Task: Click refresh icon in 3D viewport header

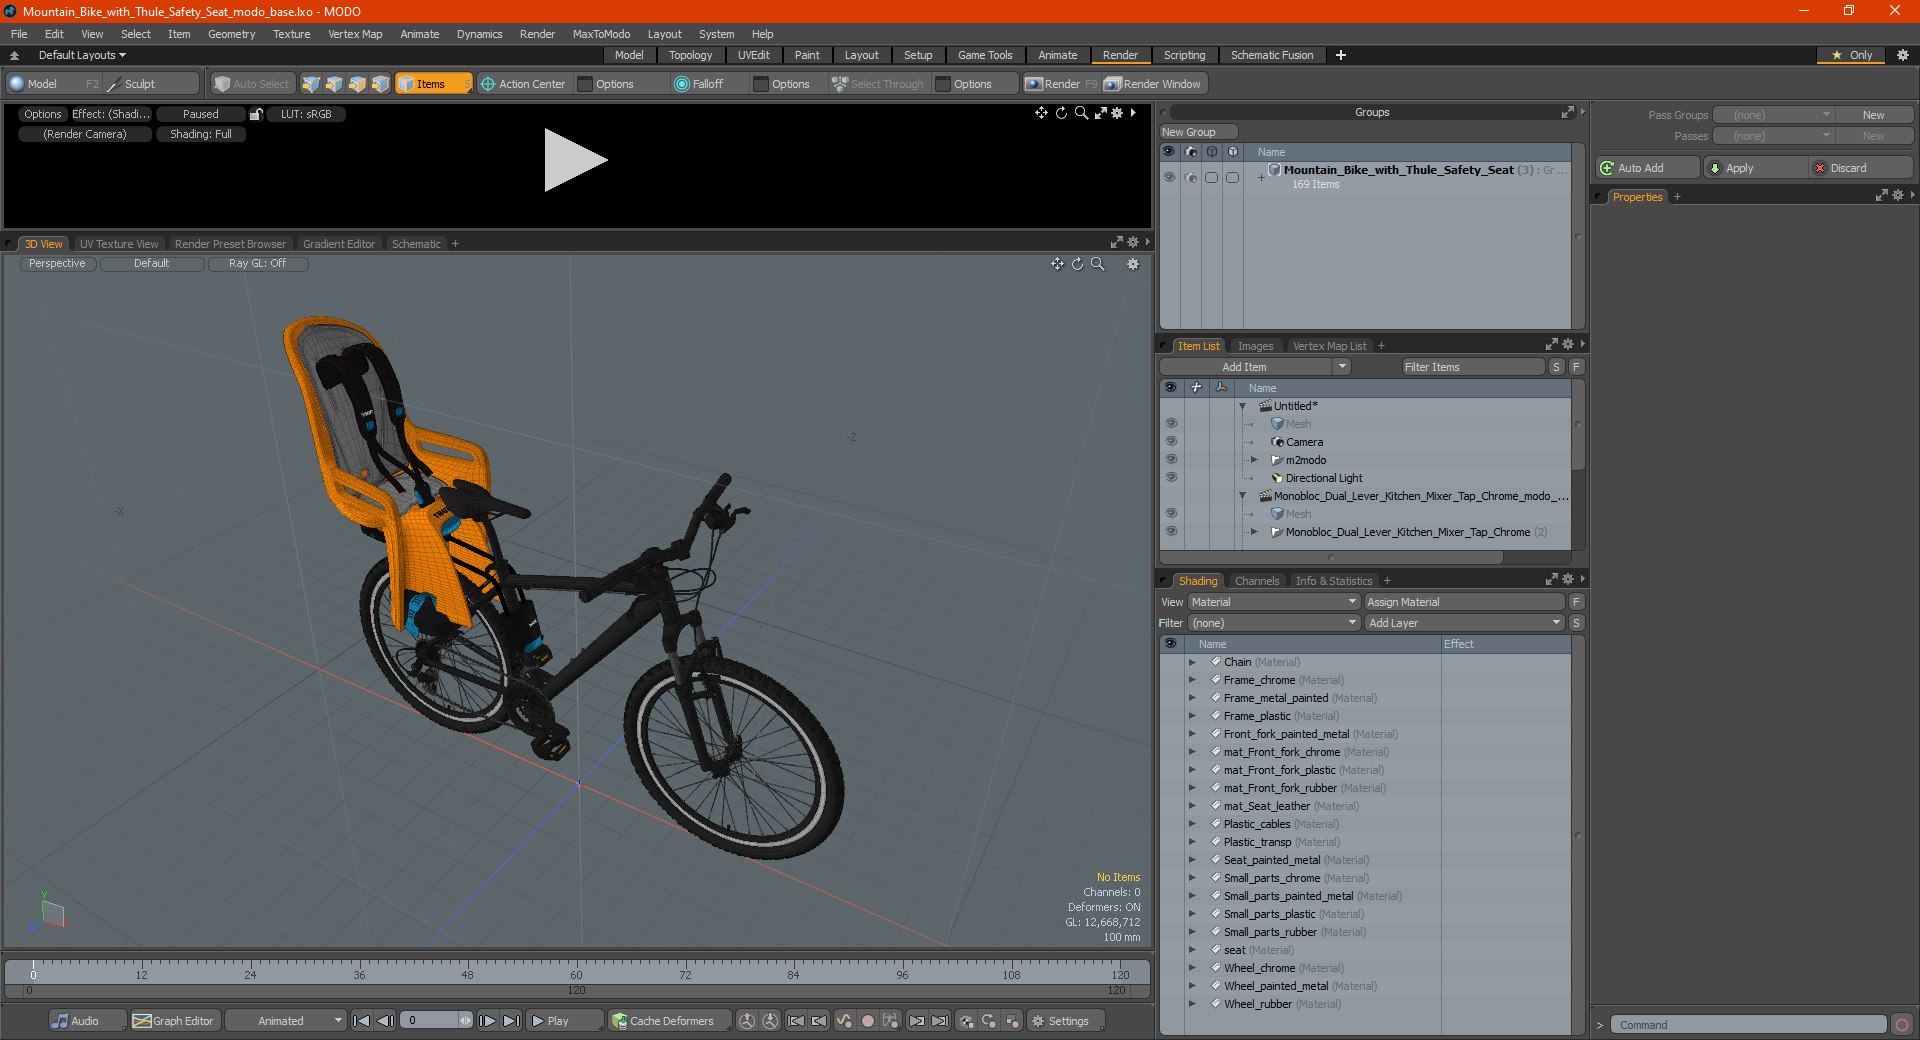Action: (1077, 264)
